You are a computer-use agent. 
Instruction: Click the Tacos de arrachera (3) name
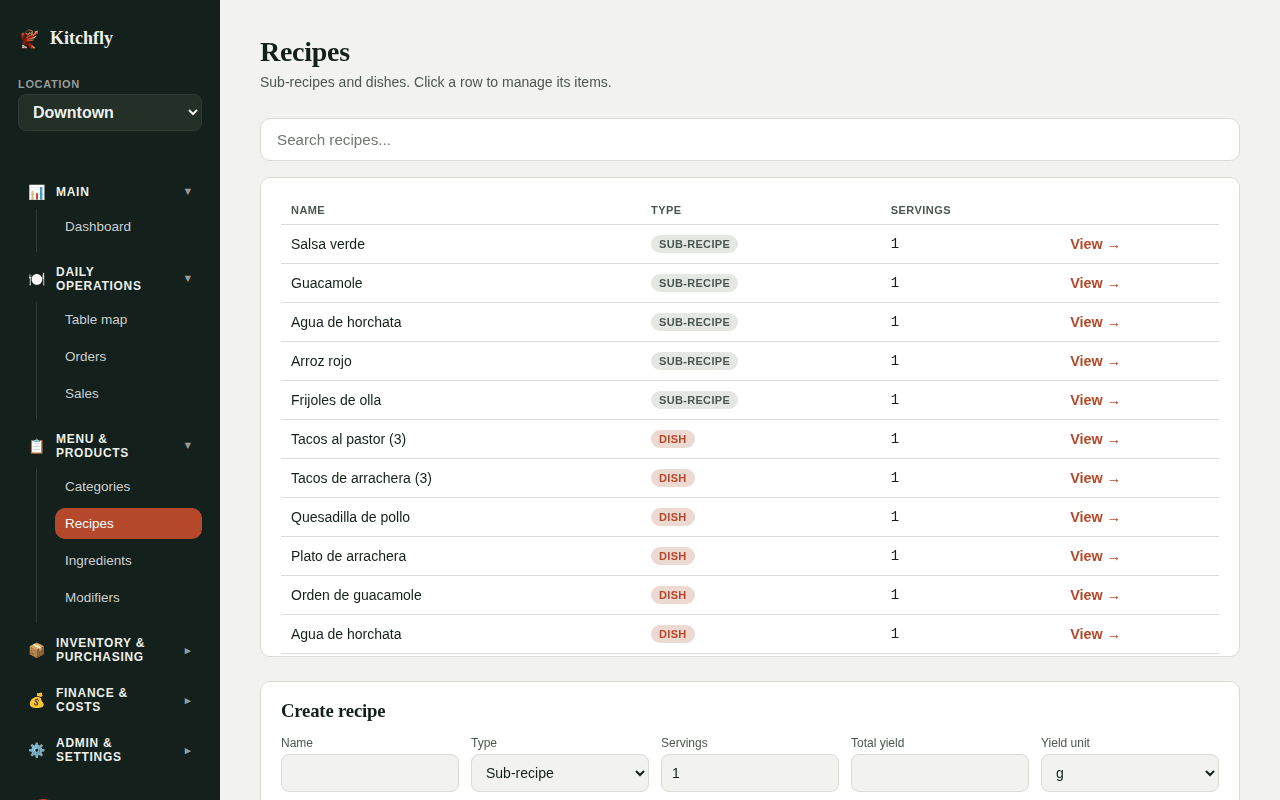(x=361, y=478)
